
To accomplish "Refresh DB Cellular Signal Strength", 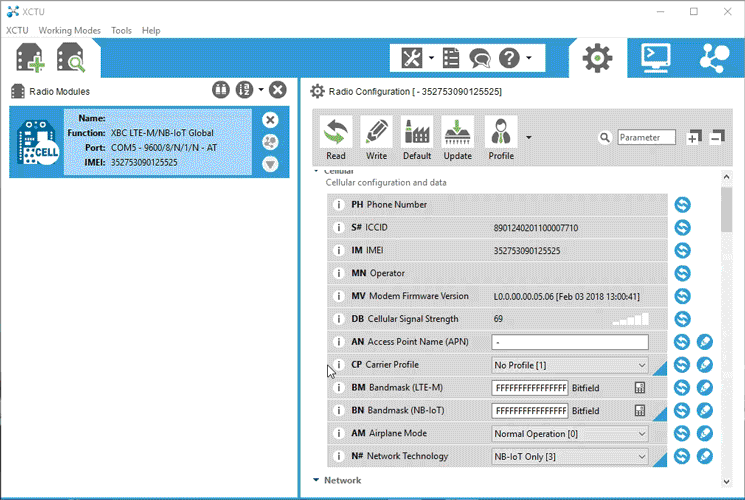I will tap(682, 319).
